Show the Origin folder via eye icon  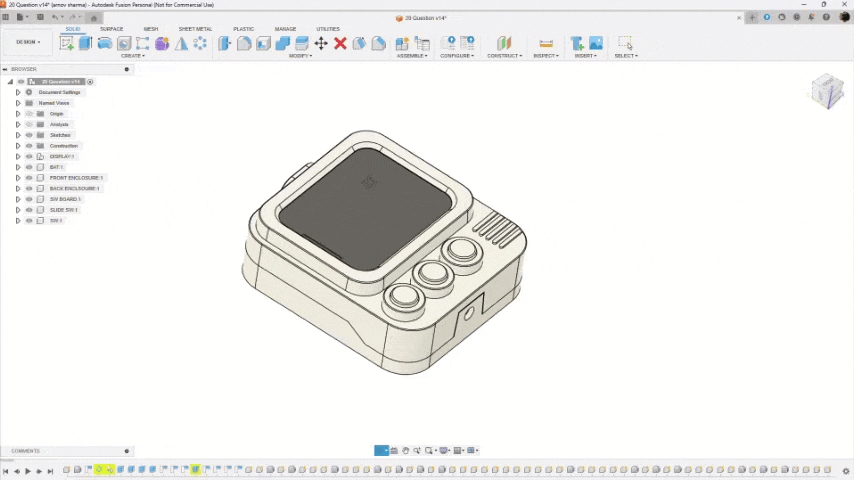click(29, 114)
